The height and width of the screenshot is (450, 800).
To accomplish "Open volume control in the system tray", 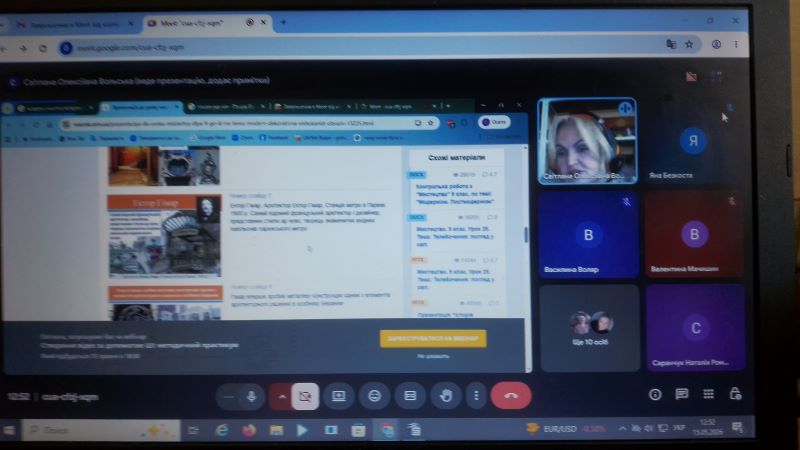I will pos(648,429).
